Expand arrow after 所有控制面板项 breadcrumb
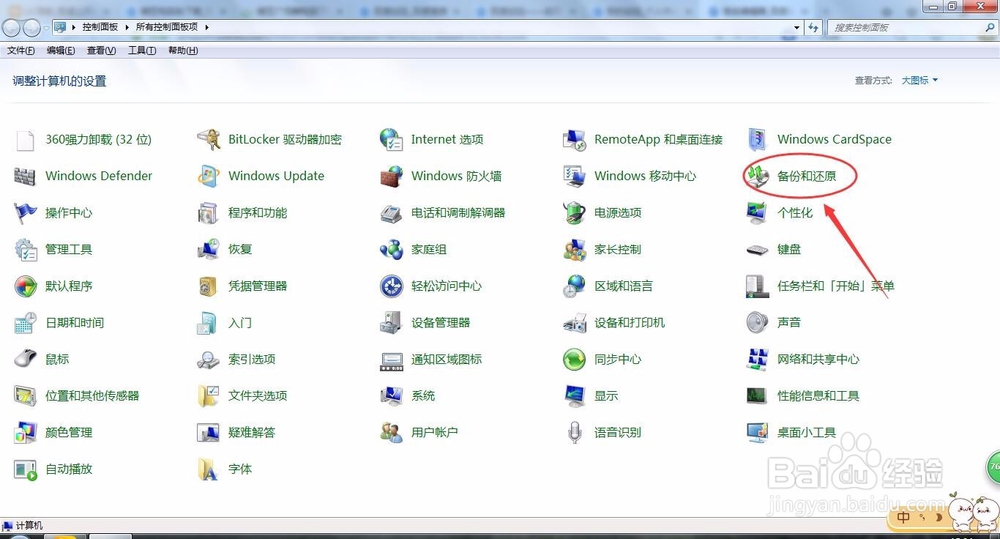The image size is (1000, 539). click(x=207, y=27)
